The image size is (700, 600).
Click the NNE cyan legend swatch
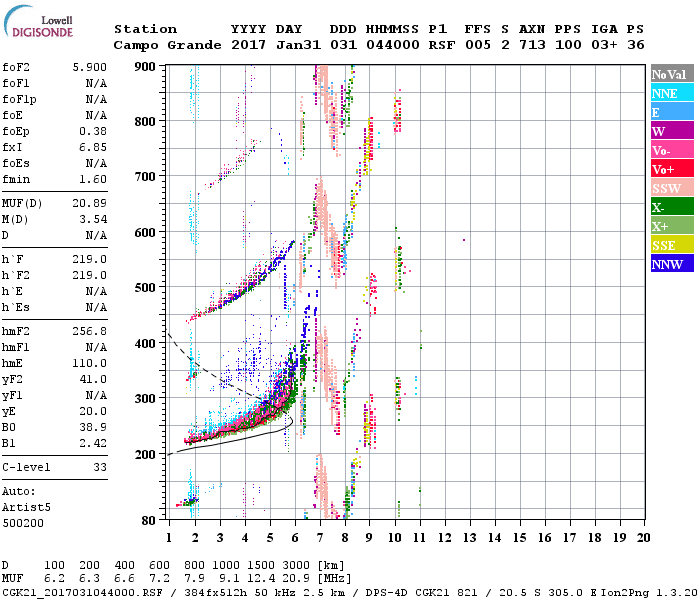point(668,93)
